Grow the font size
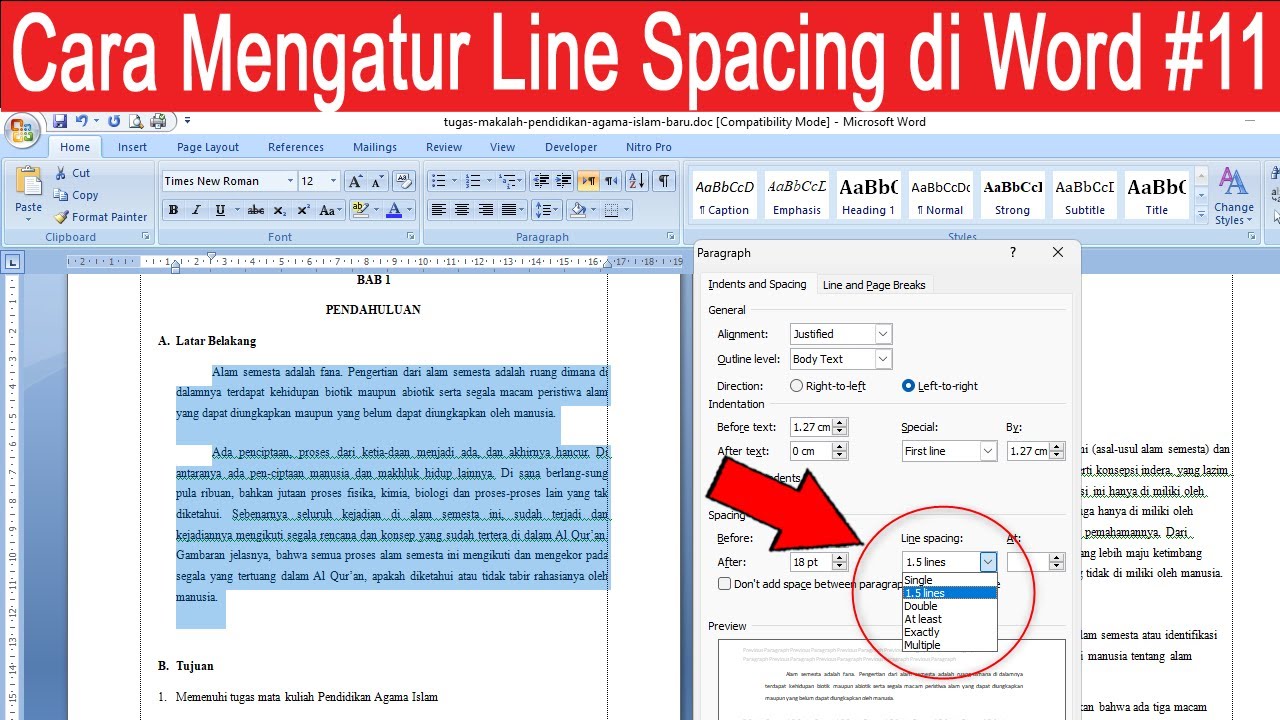1280x720 pixels. pos(355,181)
